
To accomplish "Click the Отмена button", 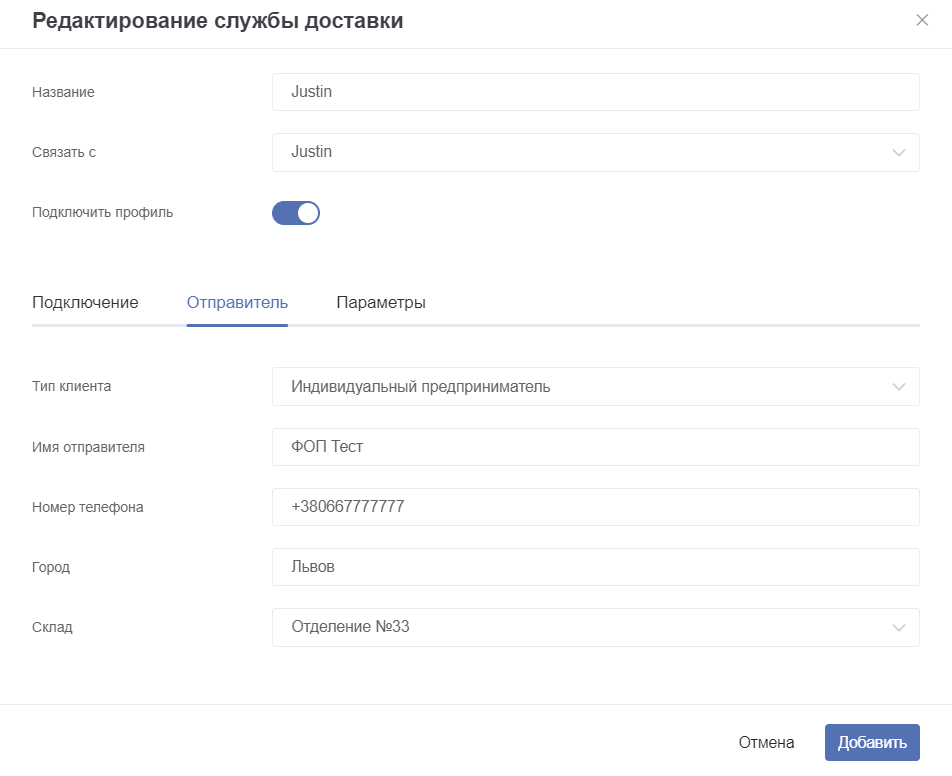I will point(766,743).
